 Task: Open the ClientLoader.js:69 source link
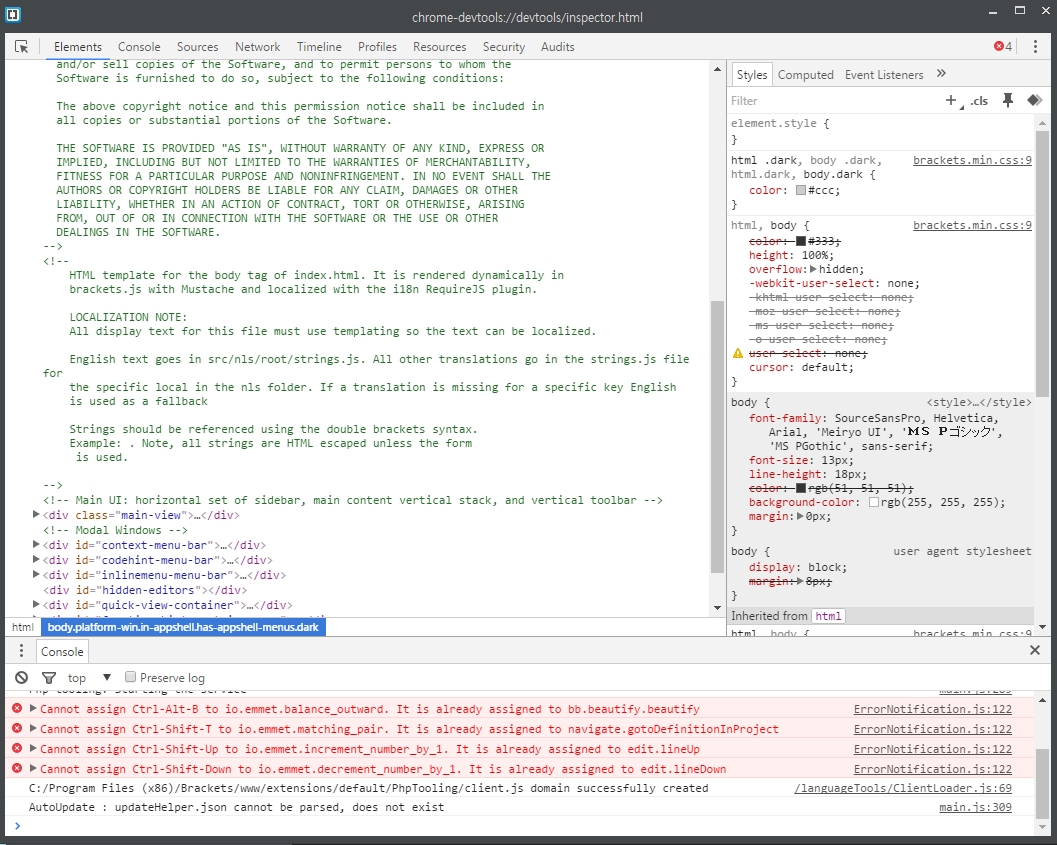coord(902,788)
